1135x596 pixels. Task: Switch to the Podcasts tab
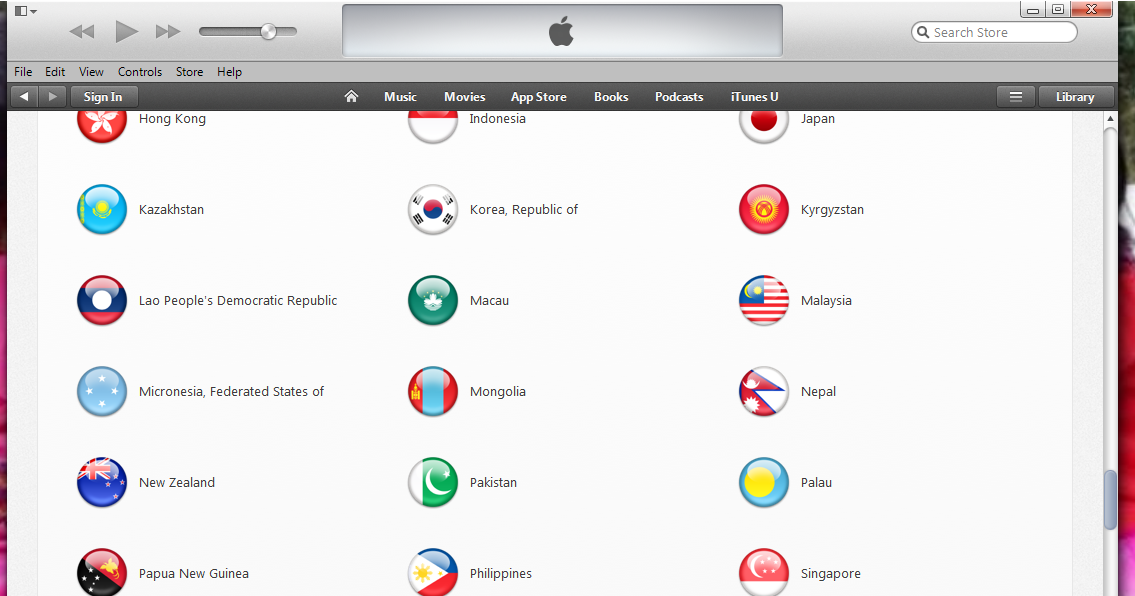pyautogui.click(x=679, y=96)
